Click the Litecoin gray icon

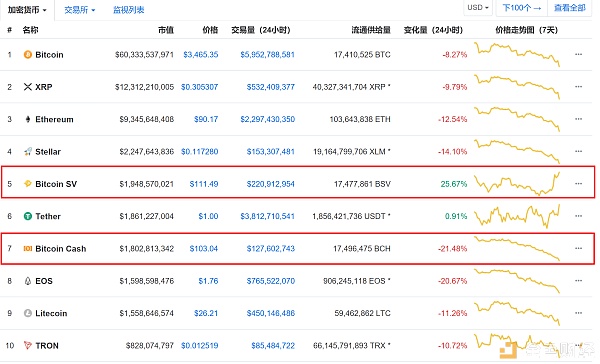(x=28, y=313)
